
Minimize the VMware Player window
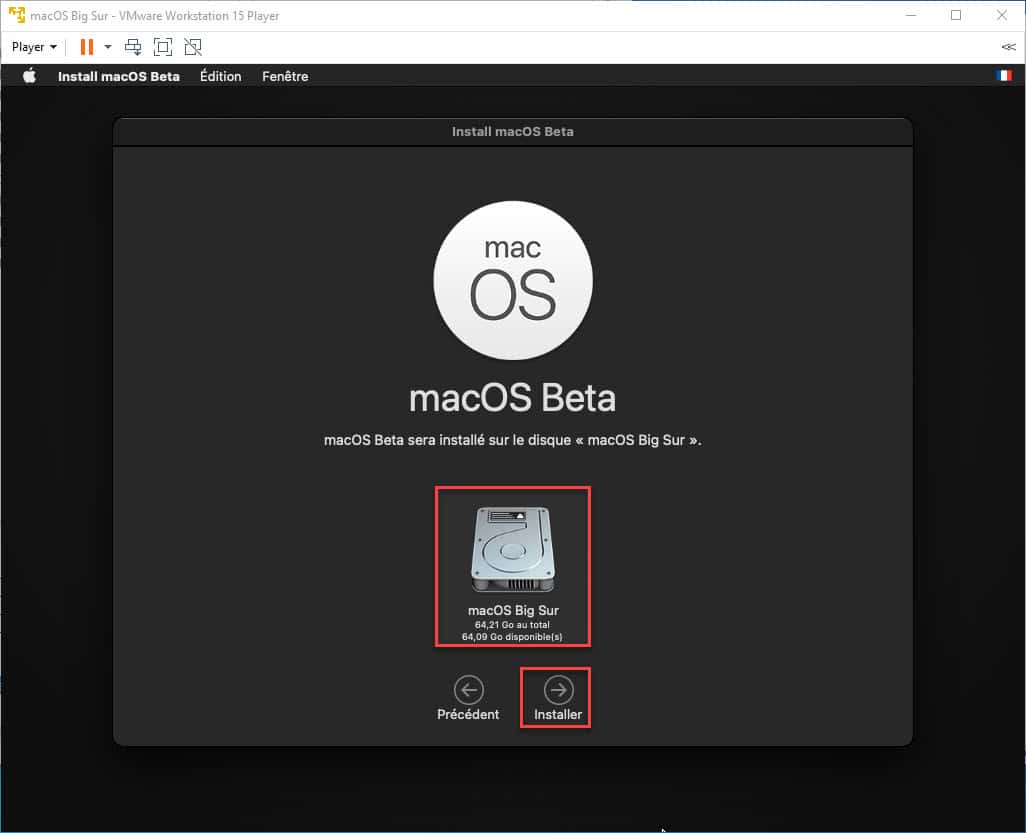click(x=910, y=16)
